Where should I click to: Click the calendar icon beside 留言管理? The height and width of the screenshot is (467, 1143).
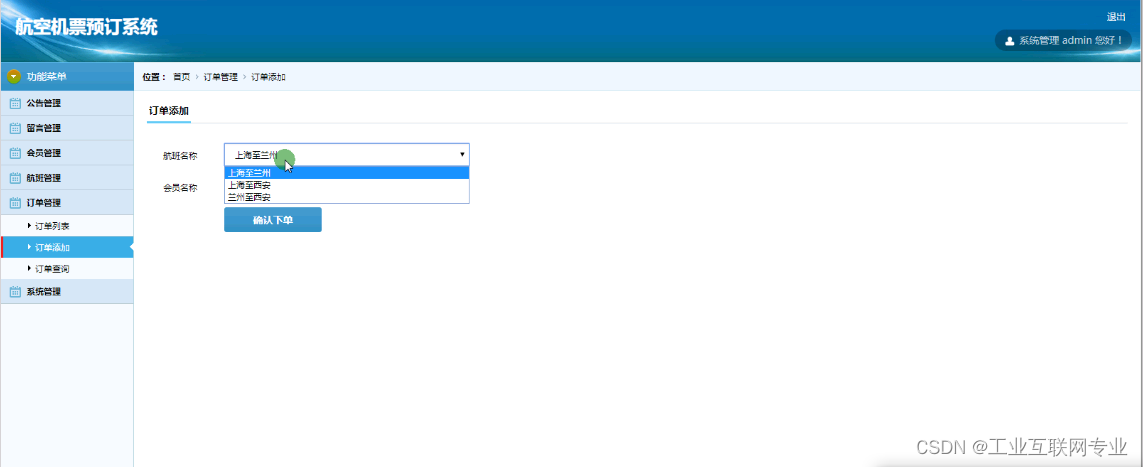(15, 128)
